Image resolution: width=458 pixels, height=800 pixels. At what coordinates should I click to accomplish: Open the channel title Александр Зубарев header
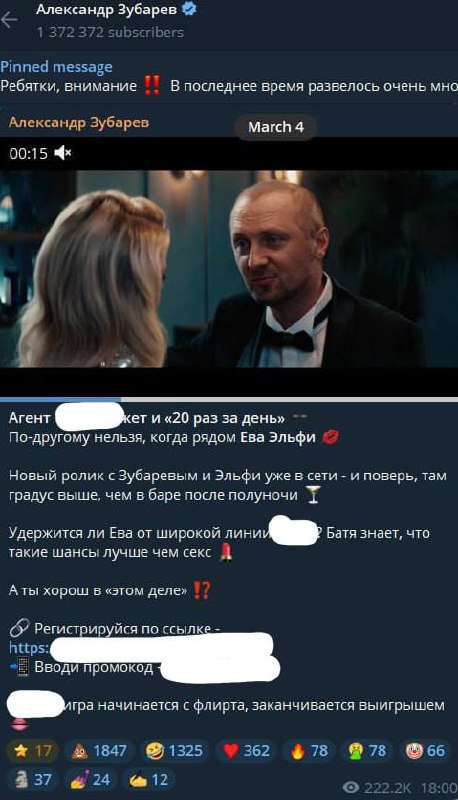[x=109, y=9]
